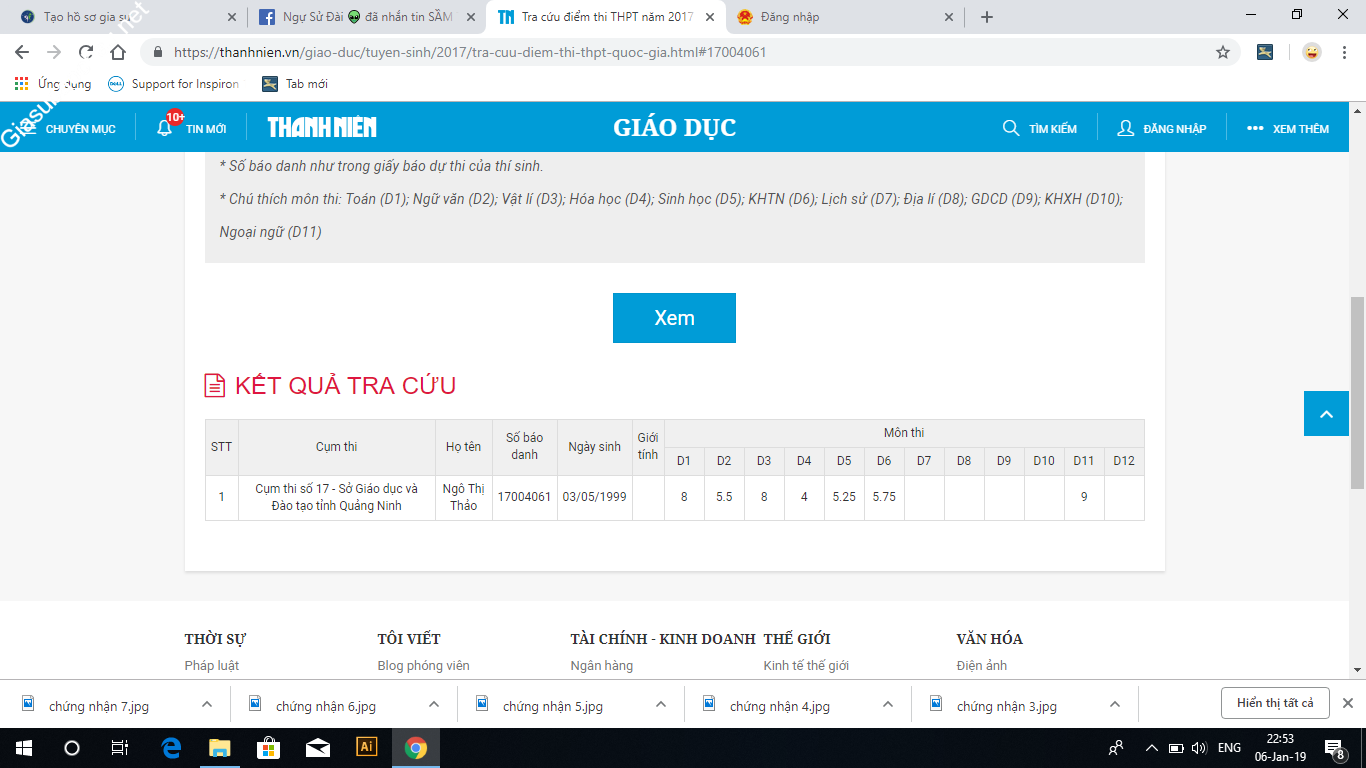Screen dimensions: 1366x768
Task: Reload the page in Chrome
Action: (x=86, y=52)
